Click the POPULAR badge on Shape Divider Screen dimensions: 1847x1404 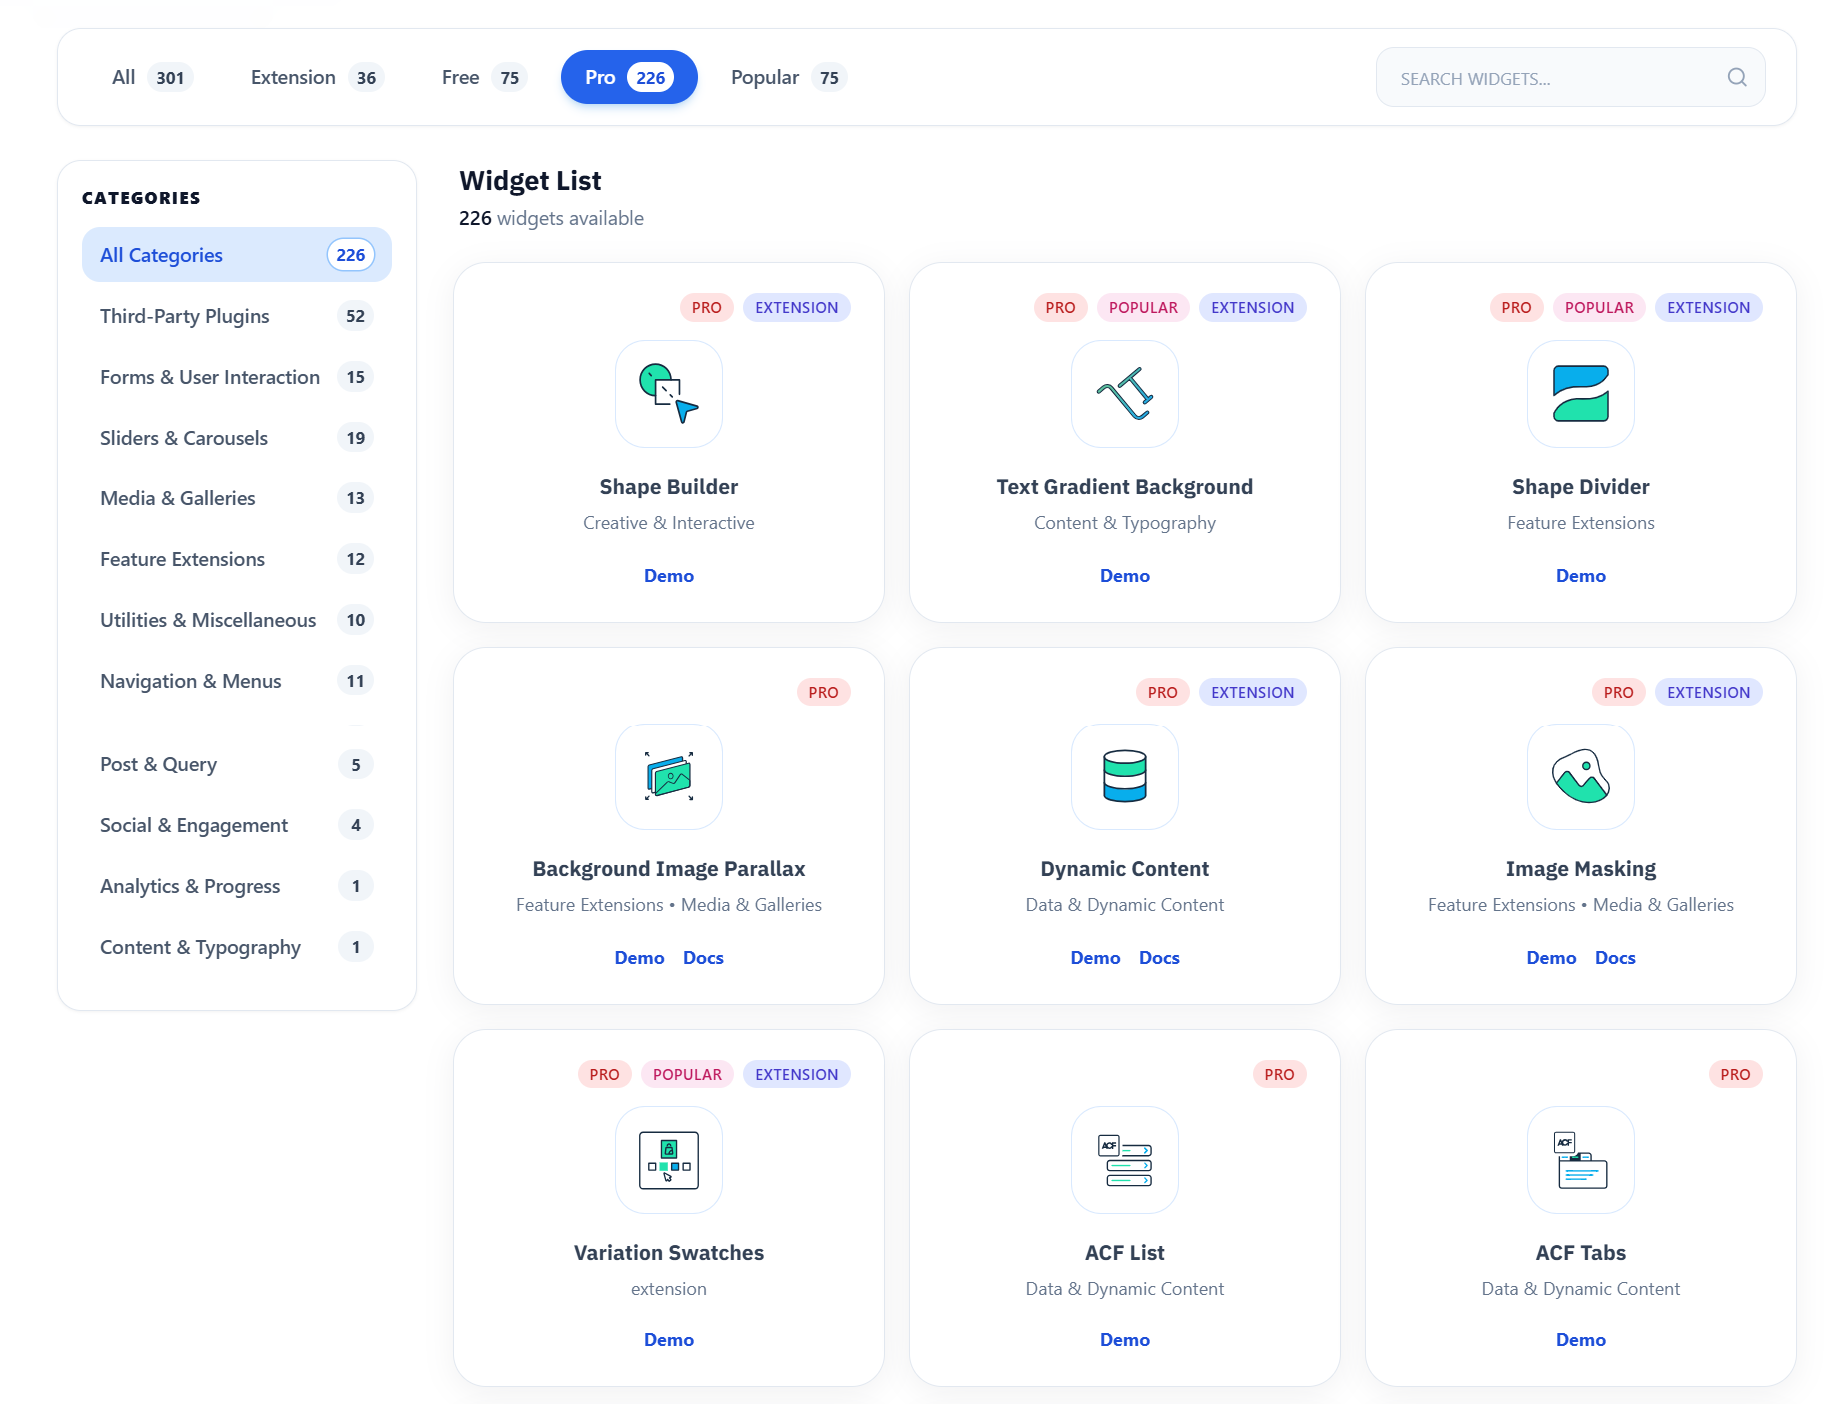1599,308
